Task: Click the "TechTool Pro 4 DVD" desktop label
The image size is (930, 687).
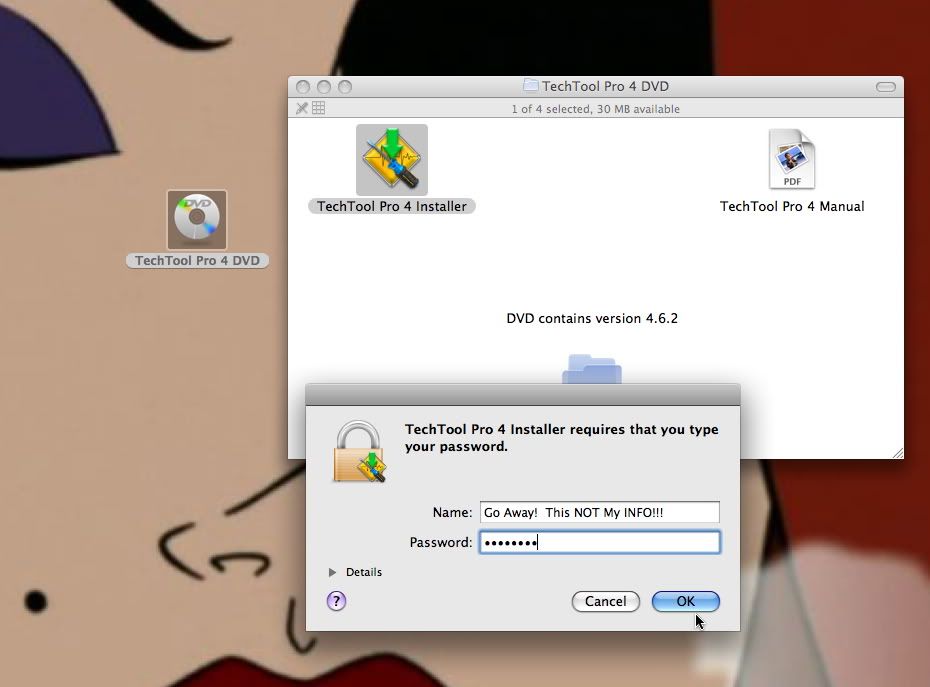Action: [197, 260]
